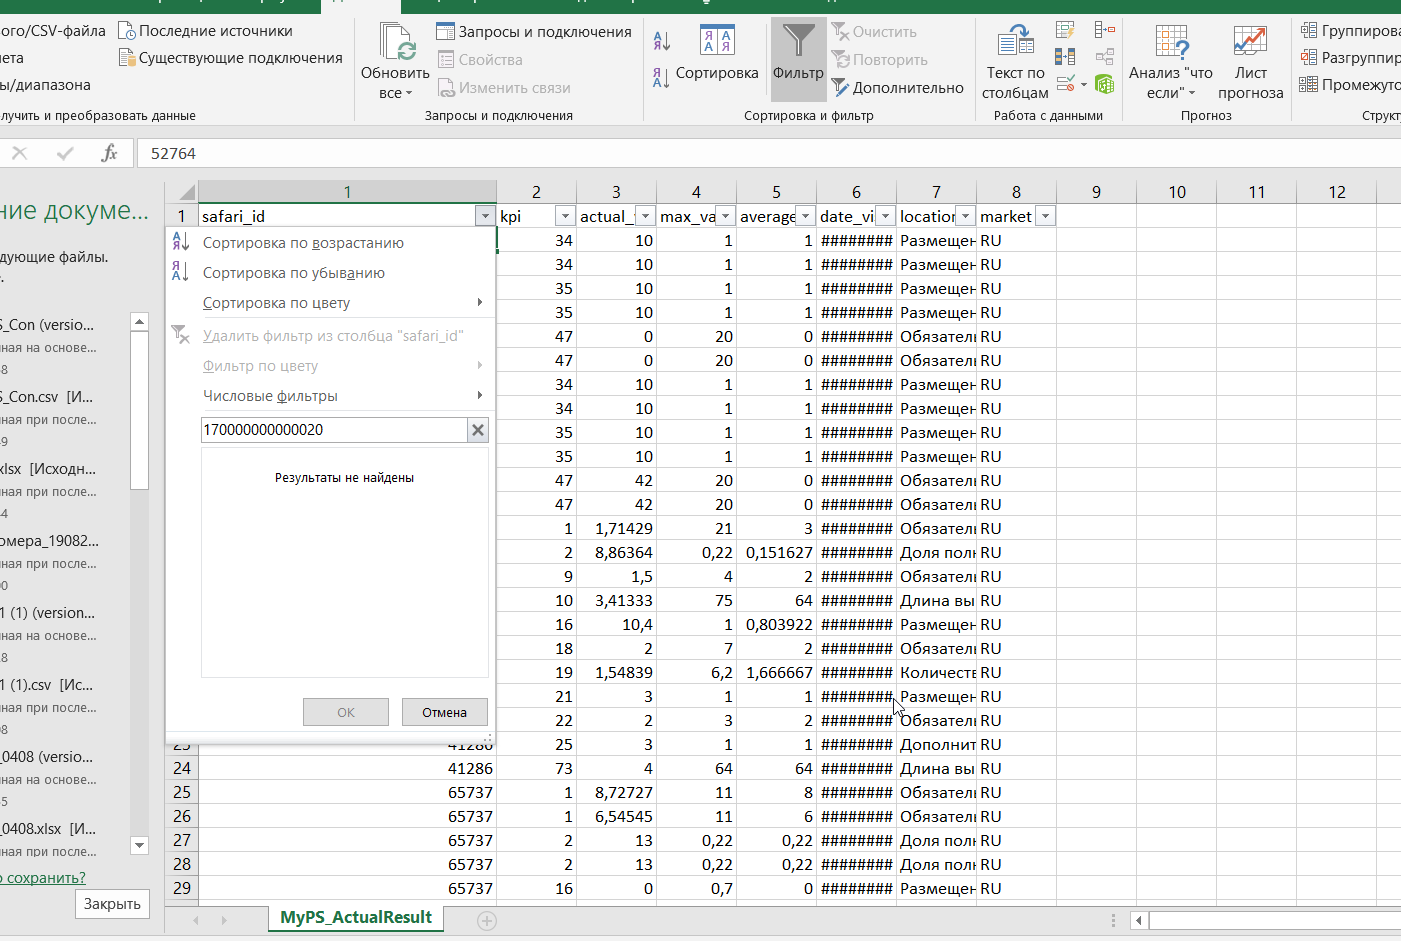Click the Отмена button in filter menu
The image size is (1401, 941).
[x=444, y=712]
